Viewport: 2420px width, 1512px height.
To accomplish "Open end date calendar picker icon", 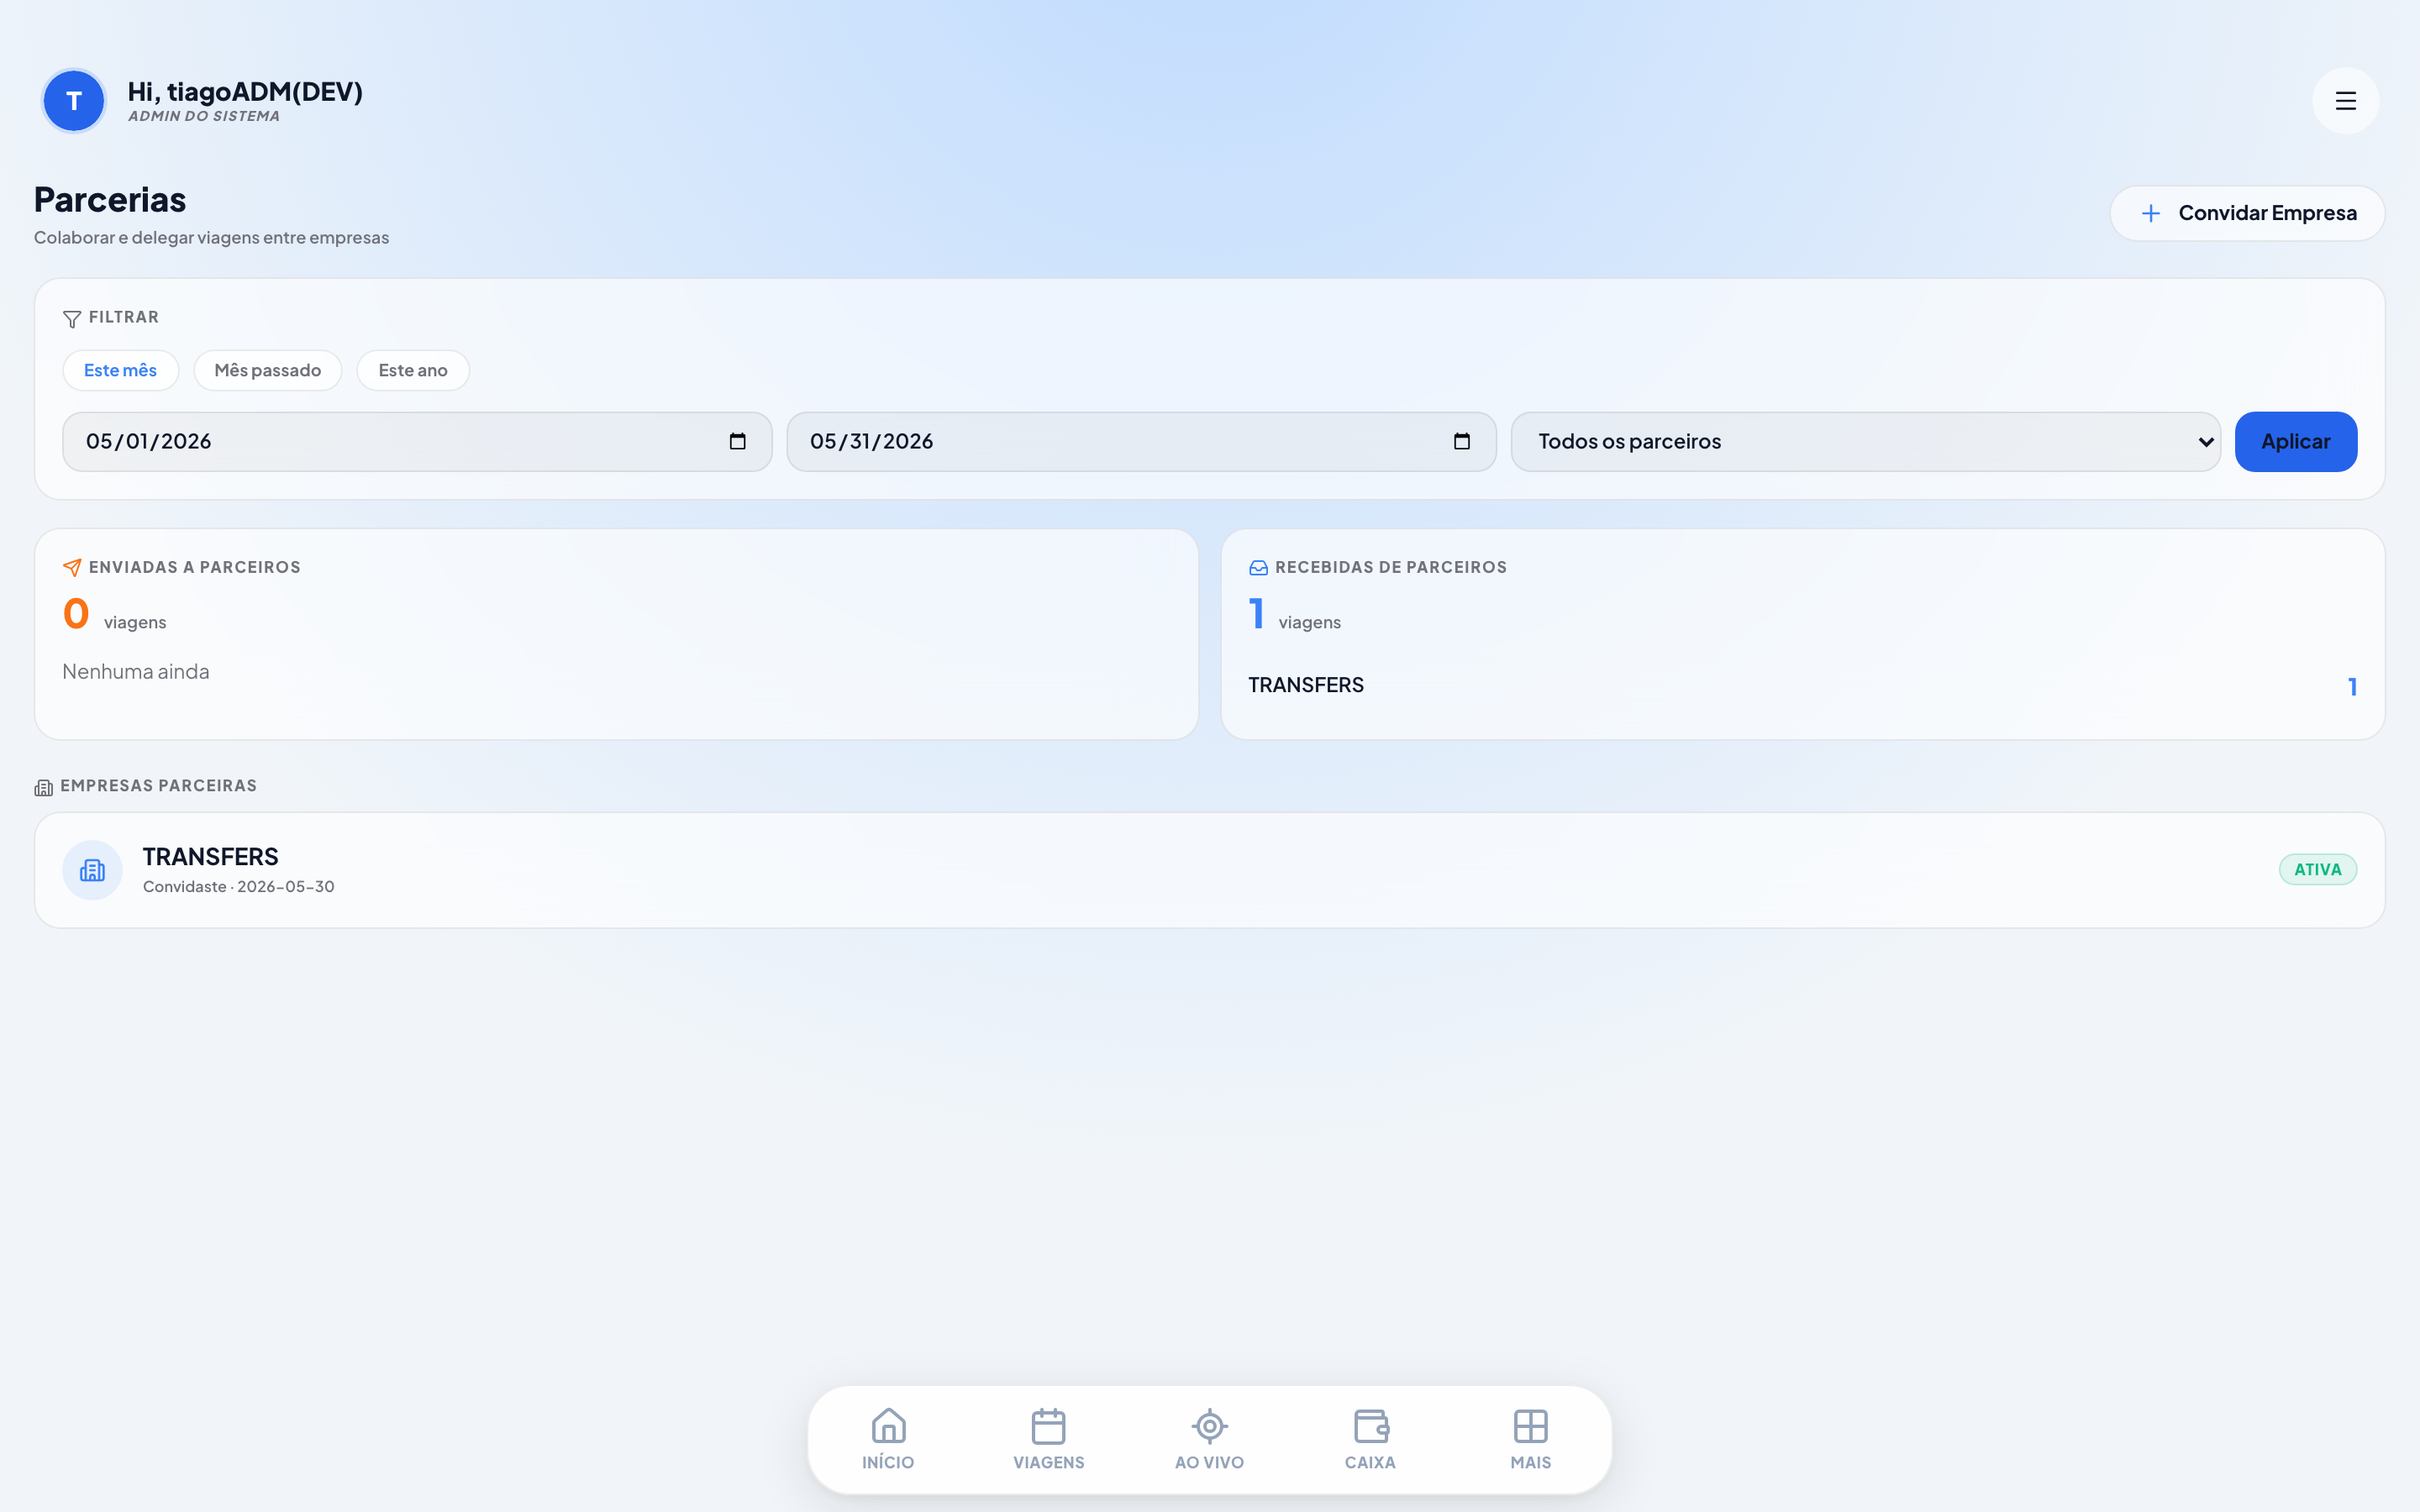I will tap(1462, 441).
